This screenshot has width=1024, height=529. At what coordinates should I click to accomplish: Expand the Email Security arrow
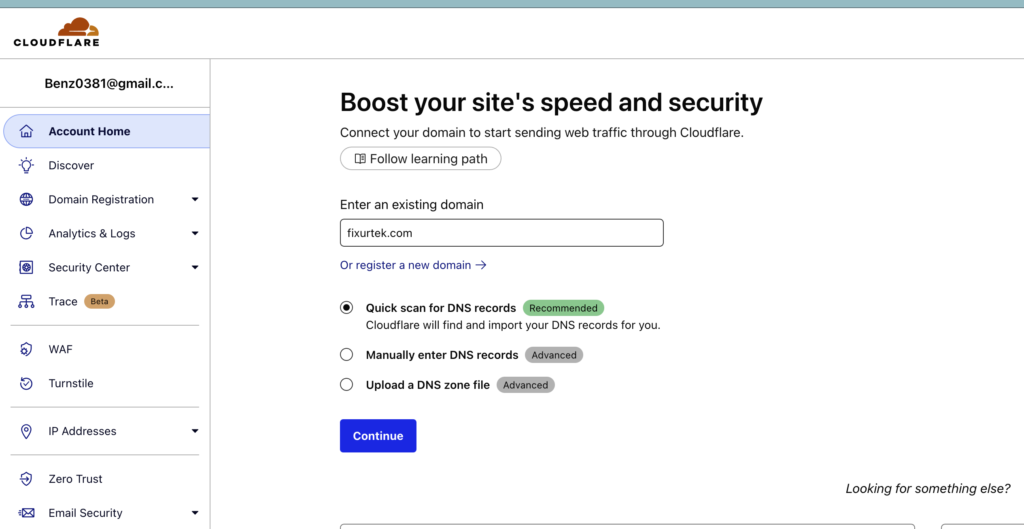tap(195, 513)
